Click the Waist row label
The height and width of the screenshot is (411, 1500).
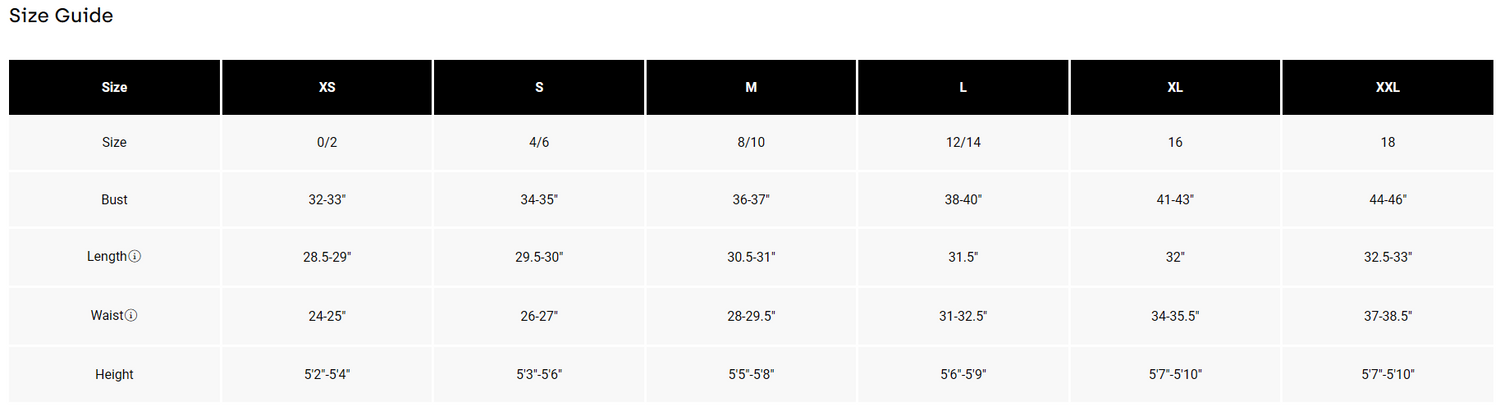tap(106, 316)
